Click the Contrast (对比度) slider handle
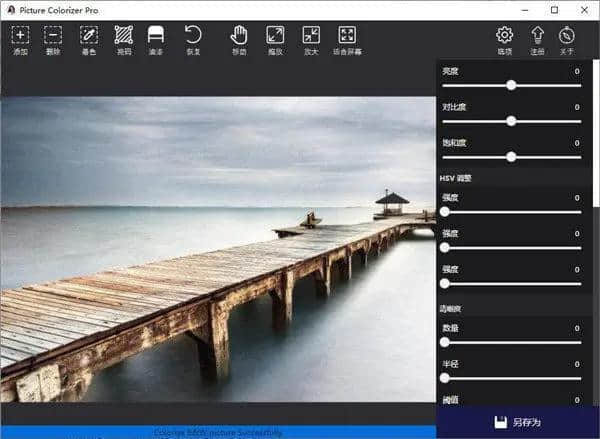Image resolution: width=600 pixels, height=439 pixels. pos(511,121)
